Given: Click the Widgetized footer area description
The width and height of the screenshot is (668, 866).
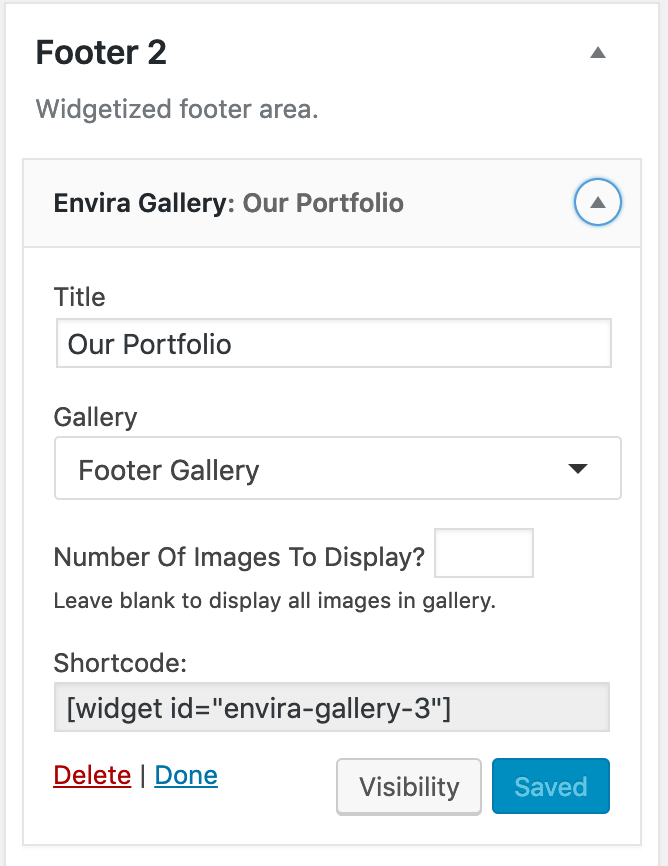Looking at the screenshot, I should pyautogui.click(x=177, y=108).
